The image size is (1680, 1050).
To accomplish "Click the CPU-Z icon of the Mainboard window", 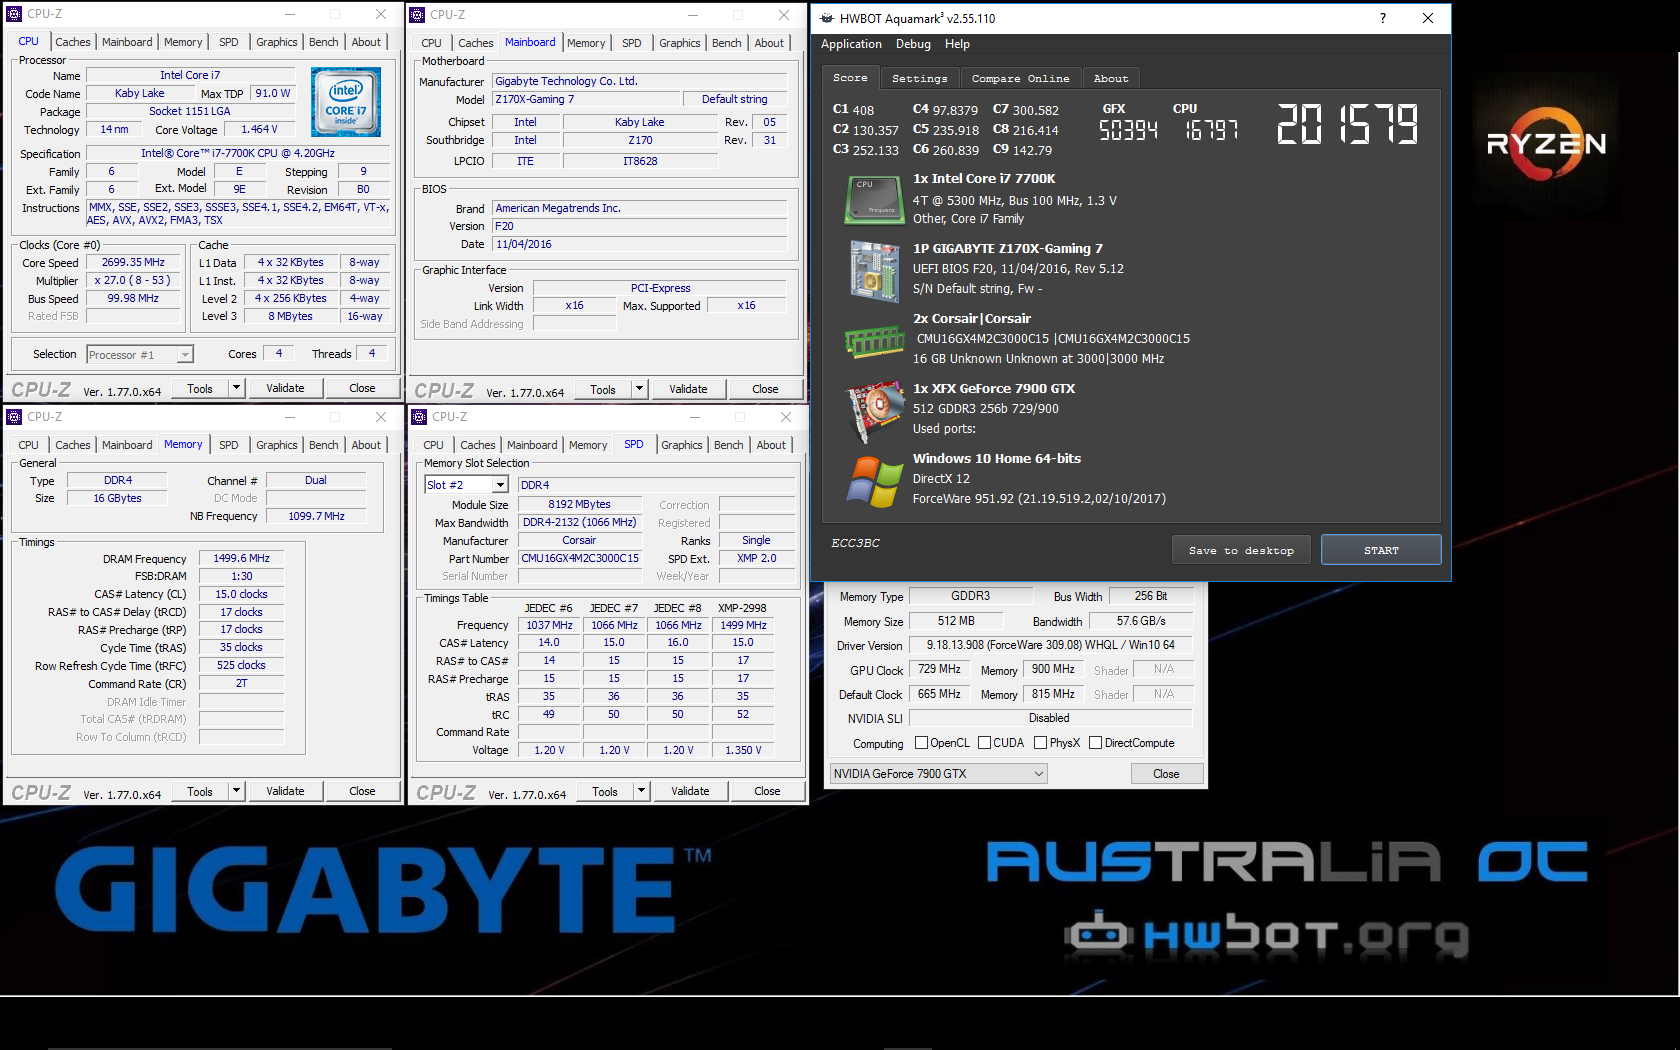I will (x=418, y=15).
